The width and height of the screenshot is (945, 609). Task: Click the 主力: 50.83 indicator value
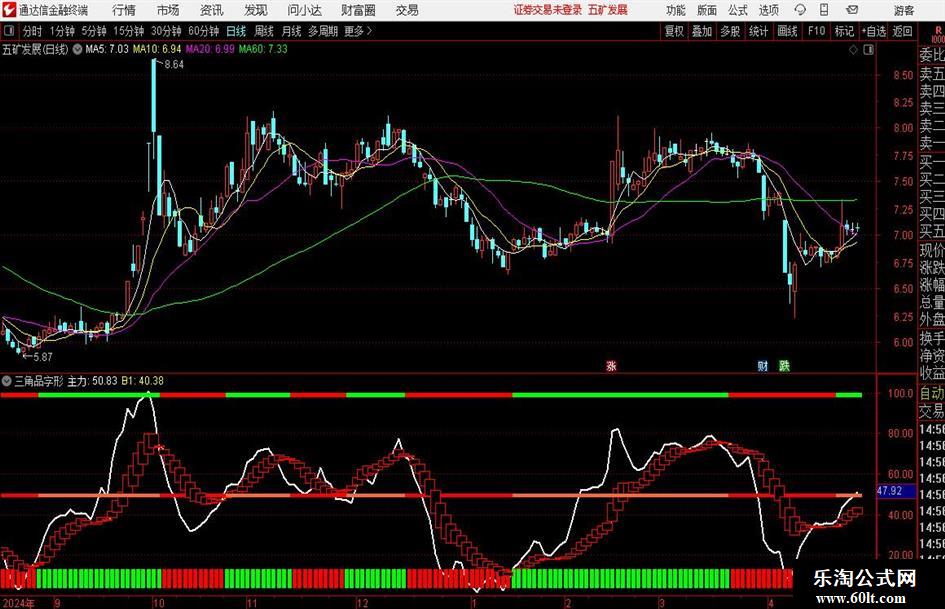(x=92, y=381)
